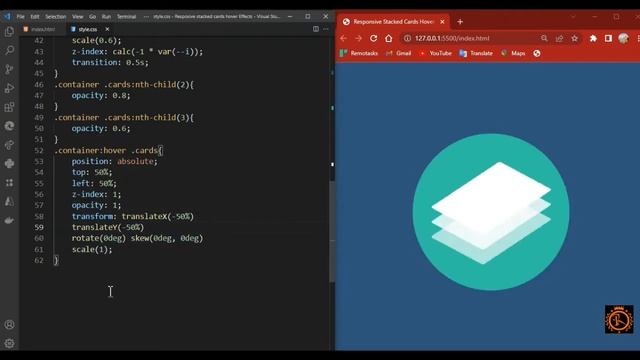640x360 pixels.
Task: Open the Extensions view
Action: [9, 107]
